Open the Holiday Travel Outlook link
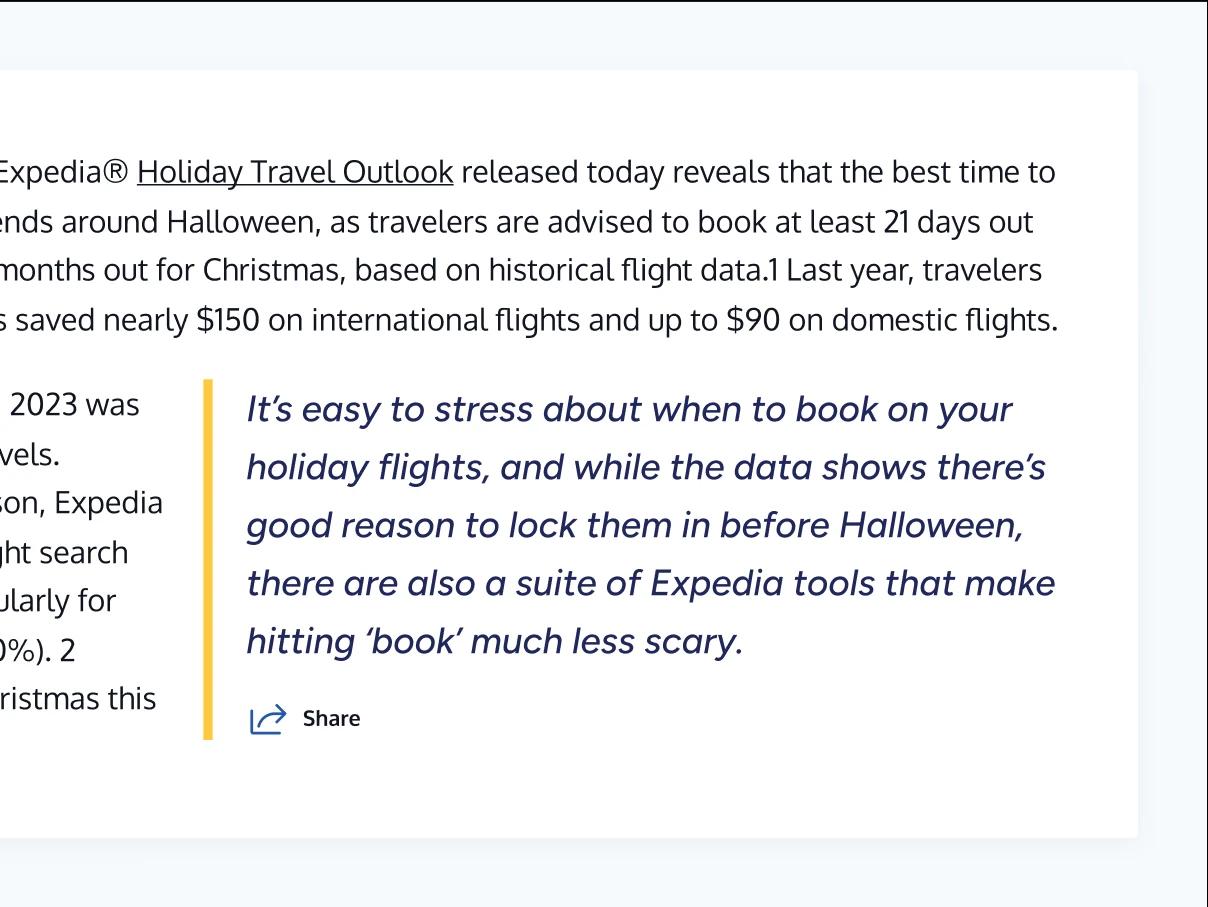The width and height of the screenshot is (1208, 907). (x=295, y=173)
